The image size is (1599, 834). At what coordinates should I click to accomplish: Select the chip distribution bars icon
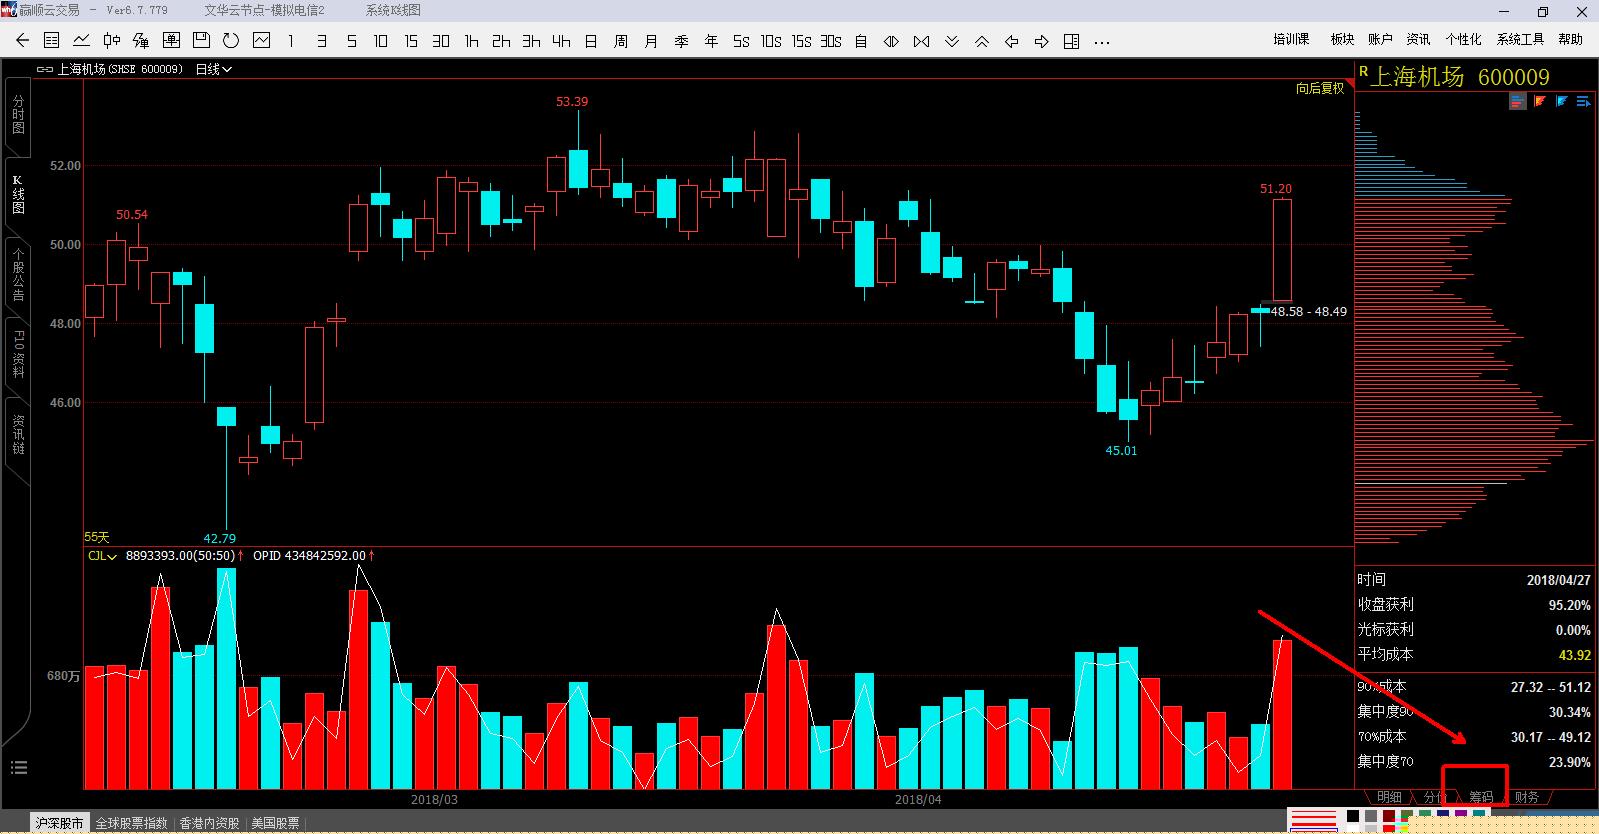(x=1518, y=101)
